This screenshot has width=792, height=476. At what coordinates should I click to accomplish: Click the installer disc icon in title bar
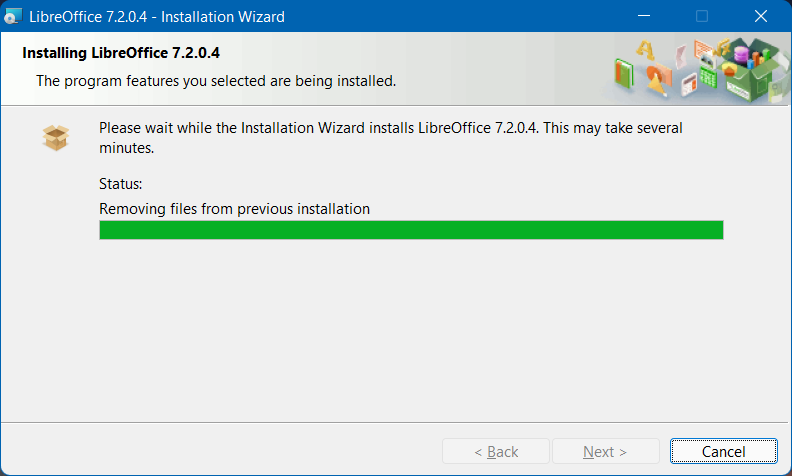coord(13,16)
